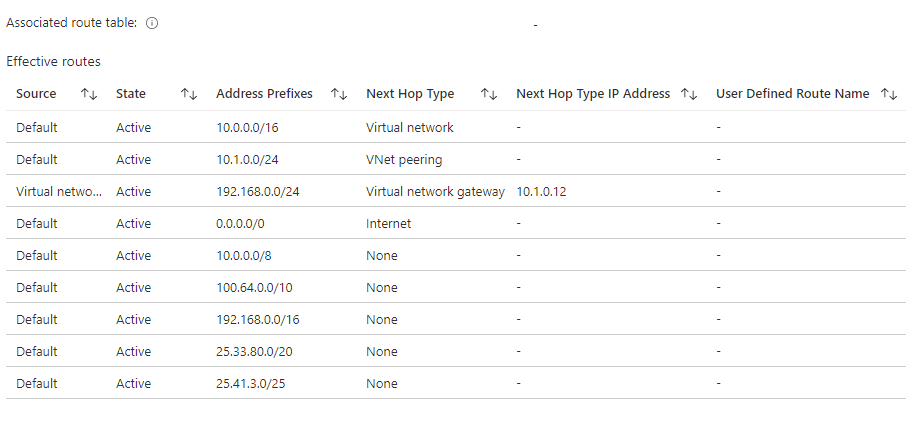Viewport: 909px width, 427px height.
Task: Click the 10.1.0.12 next hop IP address
Action: tap(541, 192)
